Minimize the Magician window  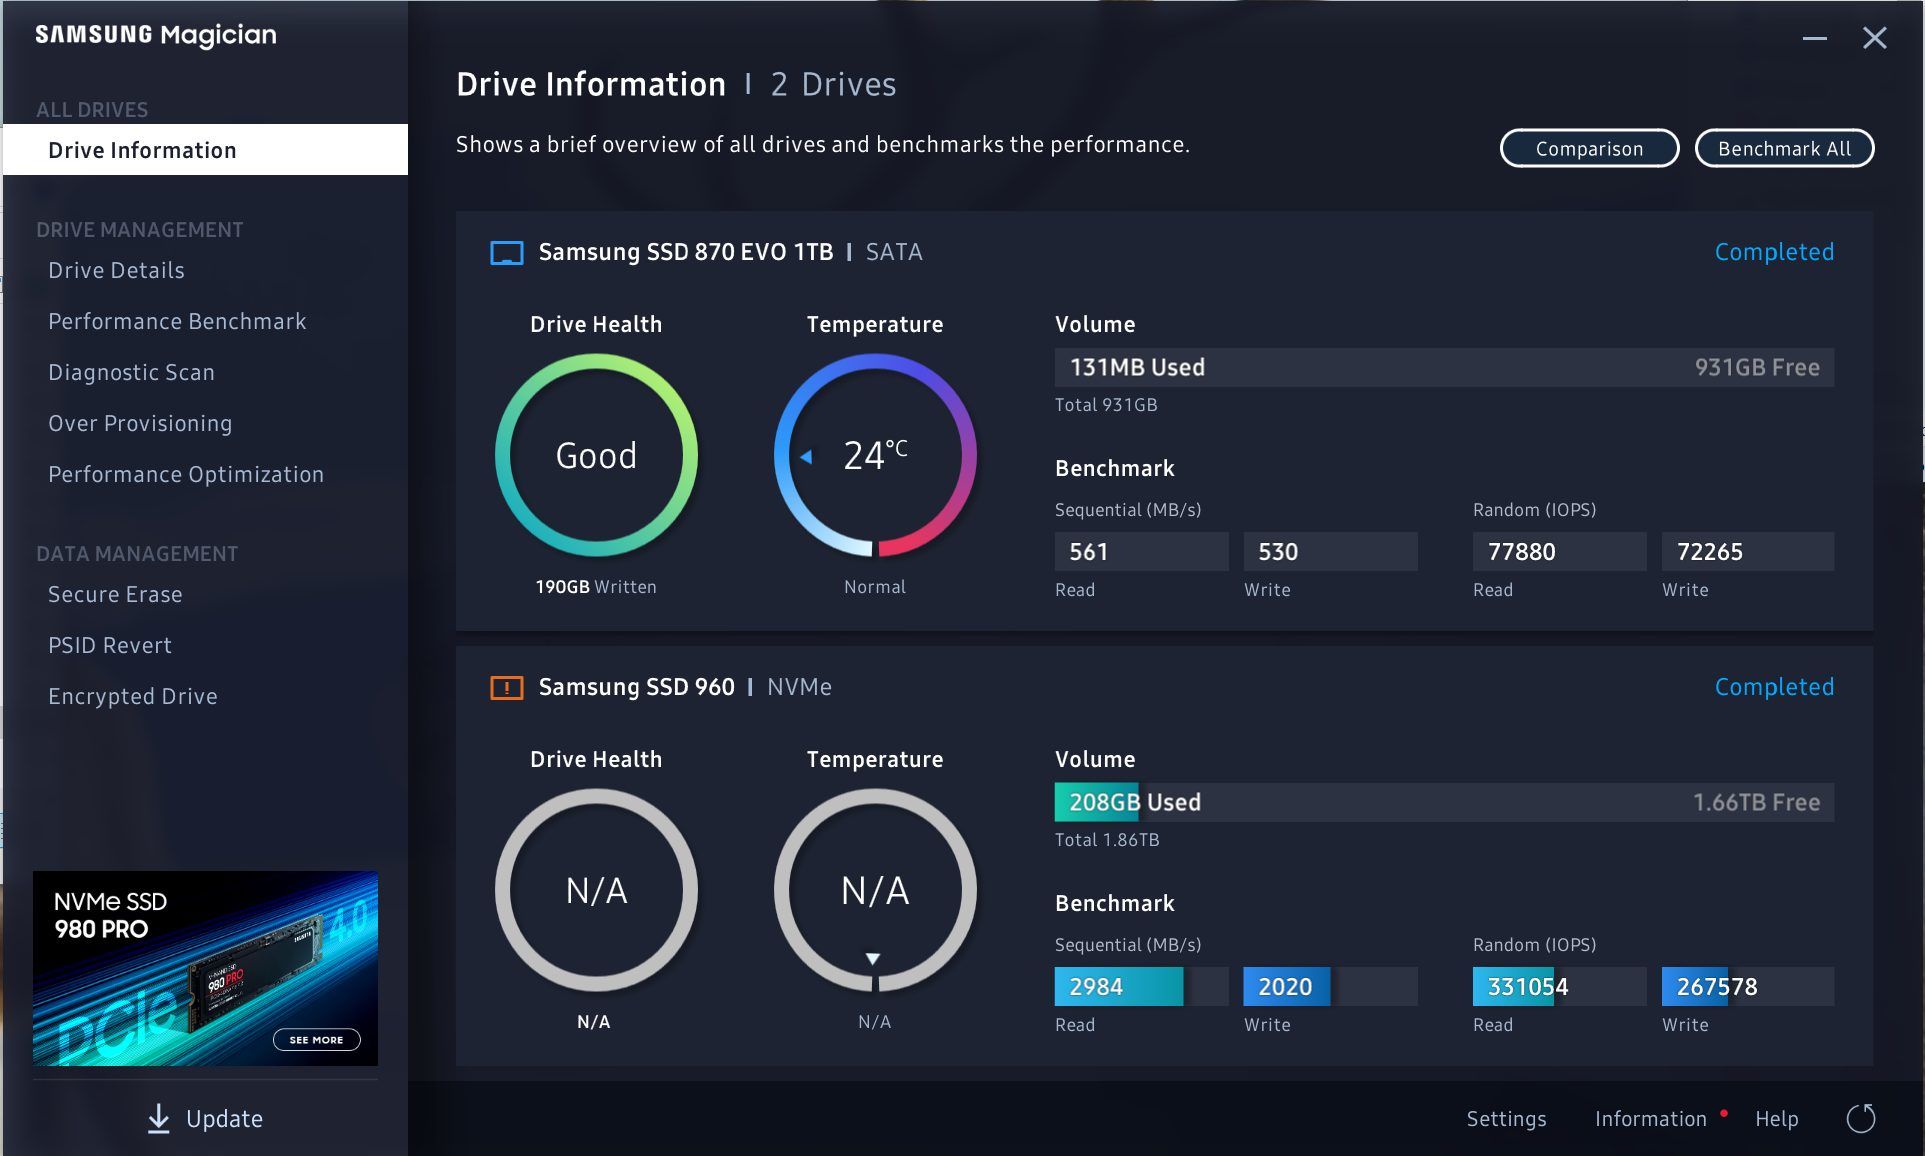1814,39
